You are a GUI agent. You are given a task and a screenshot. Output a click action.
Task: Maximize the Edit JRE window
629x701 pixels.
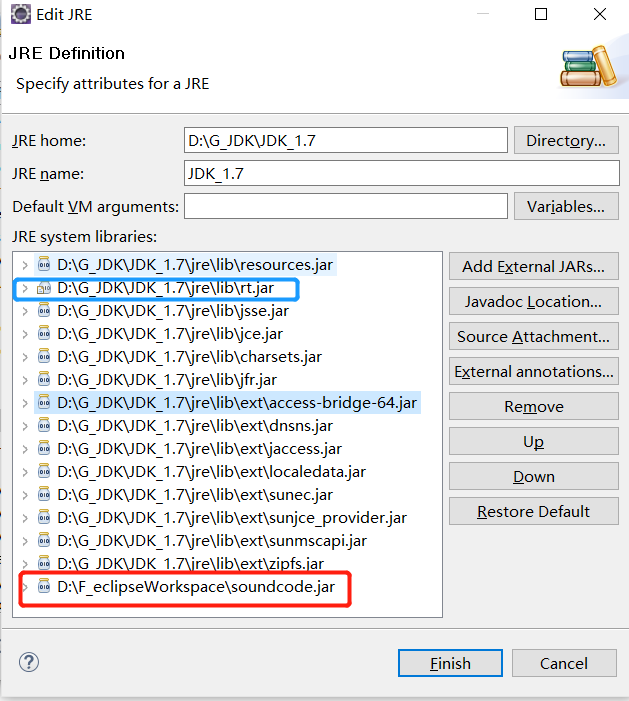(541, 14)
